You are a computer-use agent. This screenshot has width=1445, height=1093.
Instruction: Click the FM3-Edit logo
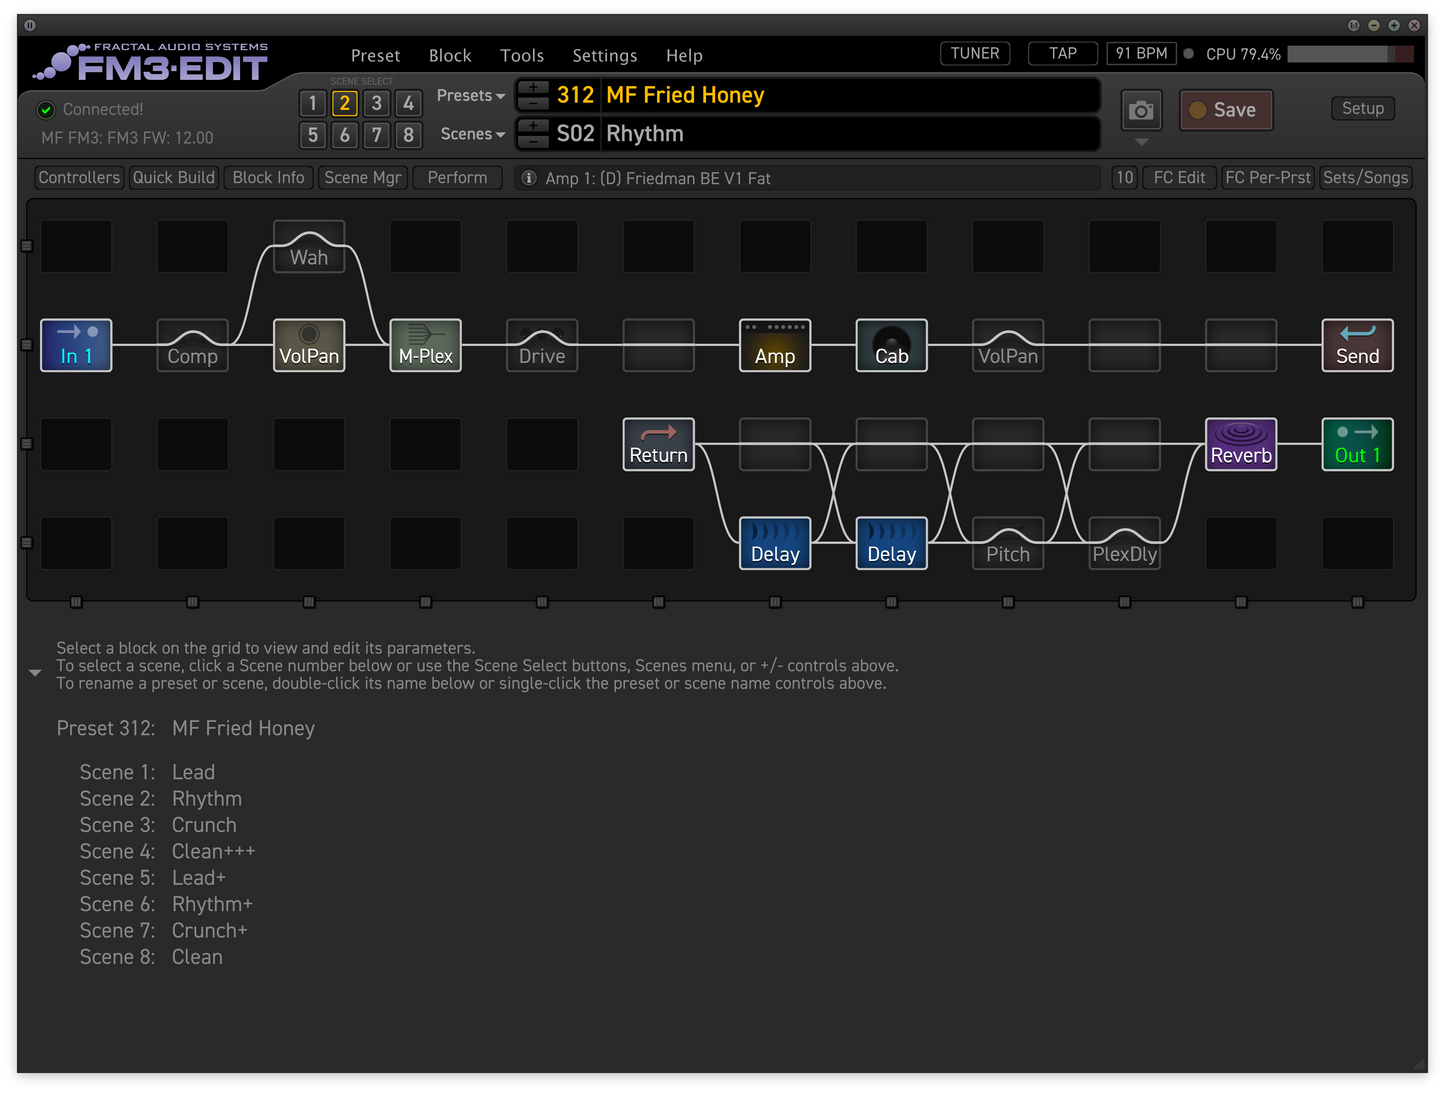click(152, 62)
